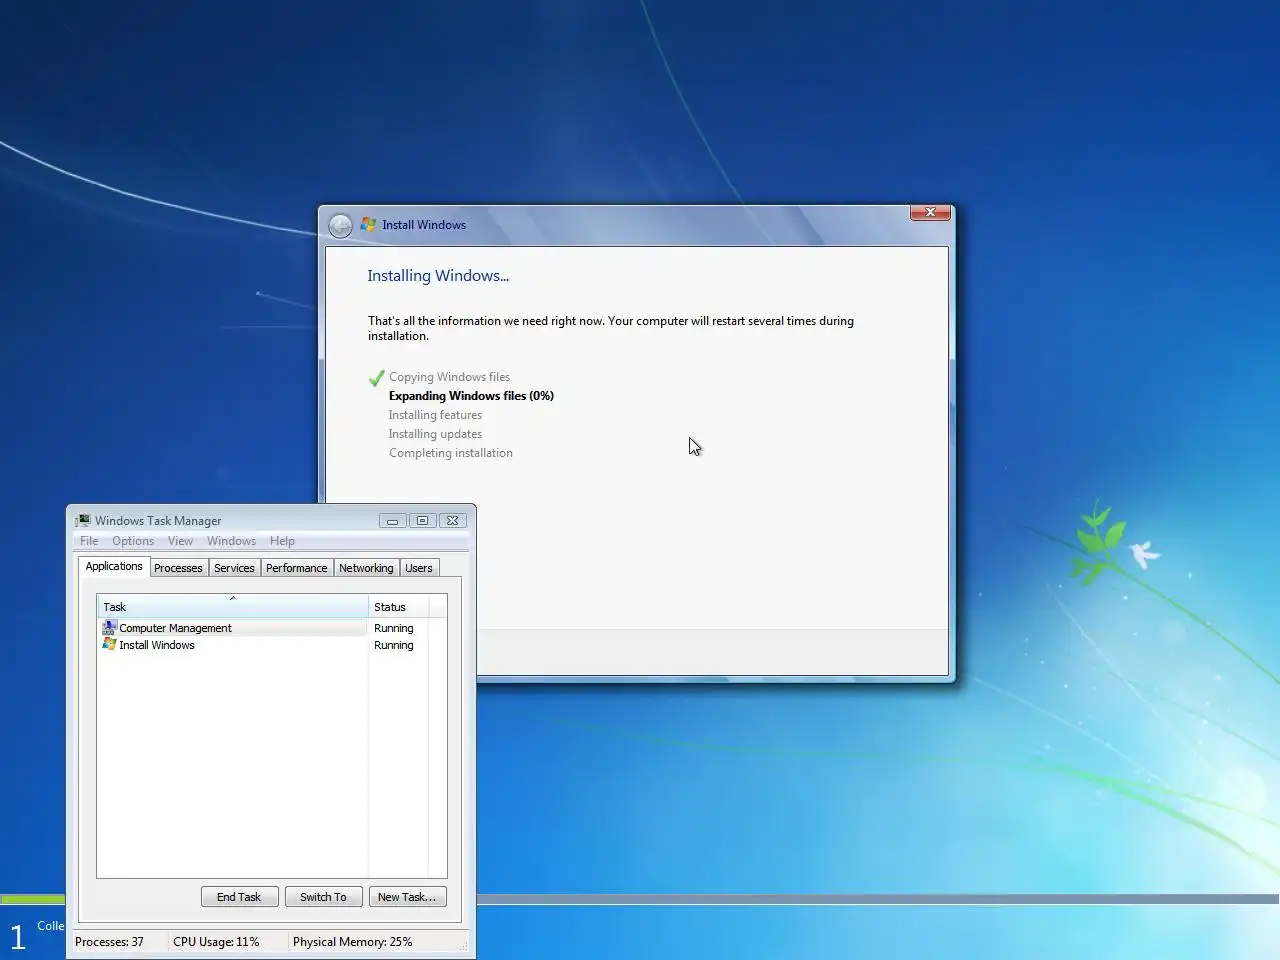Select the Computer Management task row
This screenshot has height=960, width=1280.
263,628
